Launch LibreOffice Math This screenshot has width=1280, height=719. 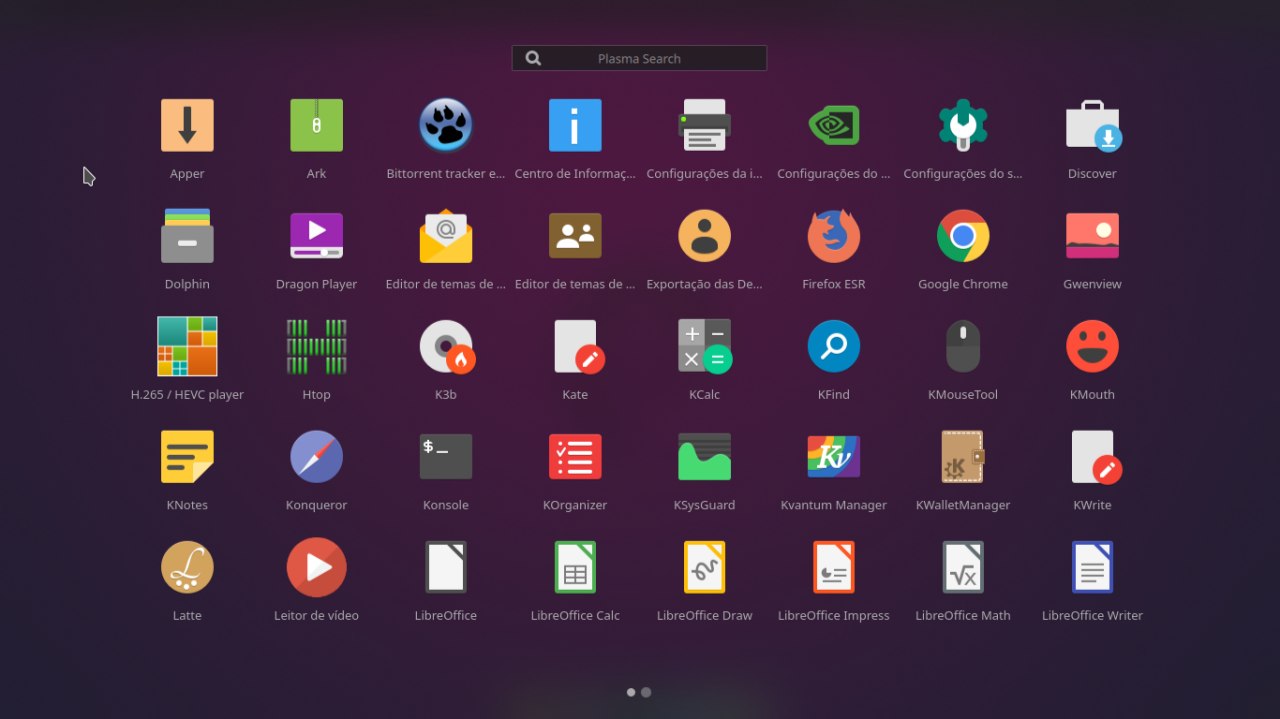963,567
